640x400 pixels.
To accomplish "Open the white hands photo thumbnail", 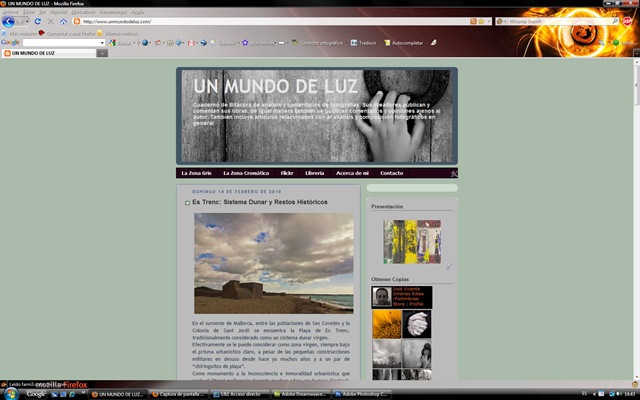I will click(417, 324).
